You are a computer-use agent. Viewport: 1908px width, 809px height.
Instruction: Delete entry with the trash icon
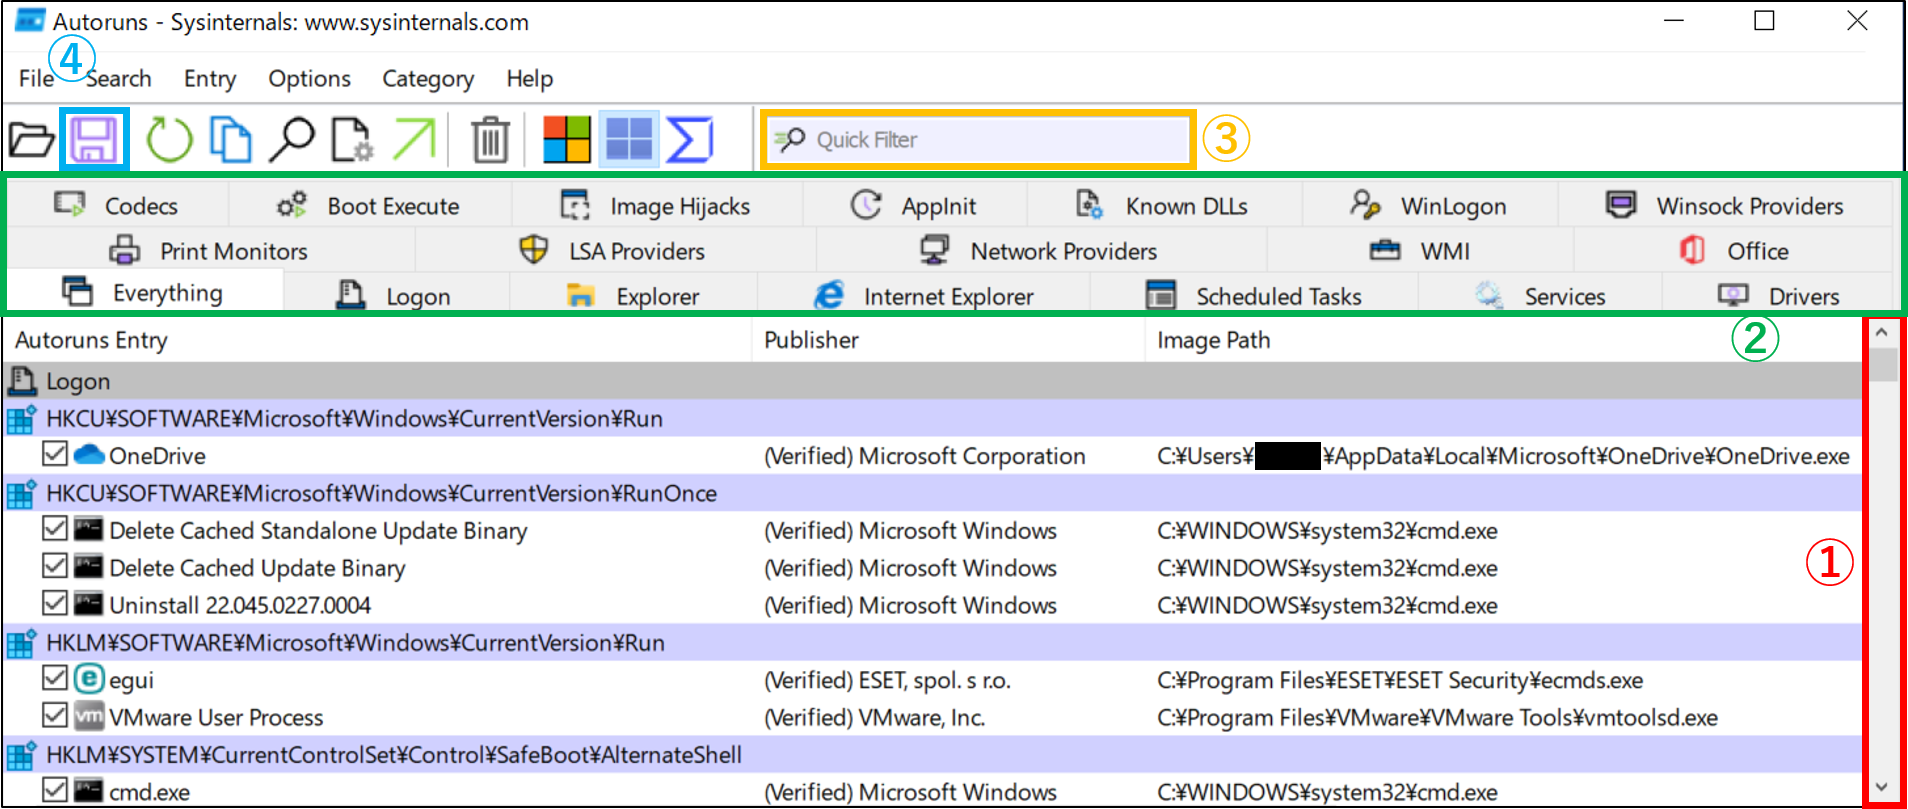[x=490, y=140]
